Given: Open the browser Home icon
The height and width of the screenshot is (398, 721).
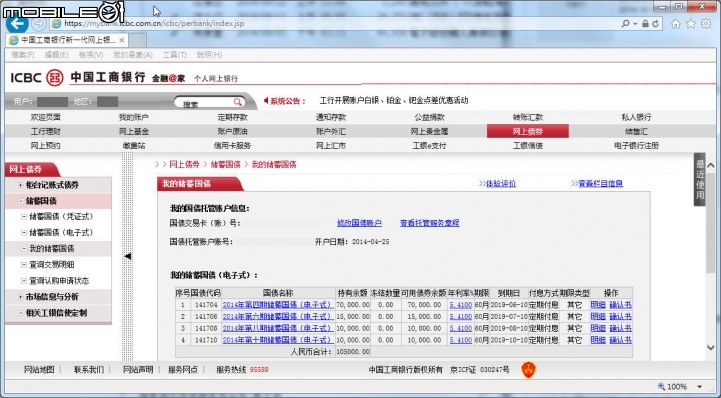Looking at the screenshot, I should pyautogui.click(x=675, y=24).
